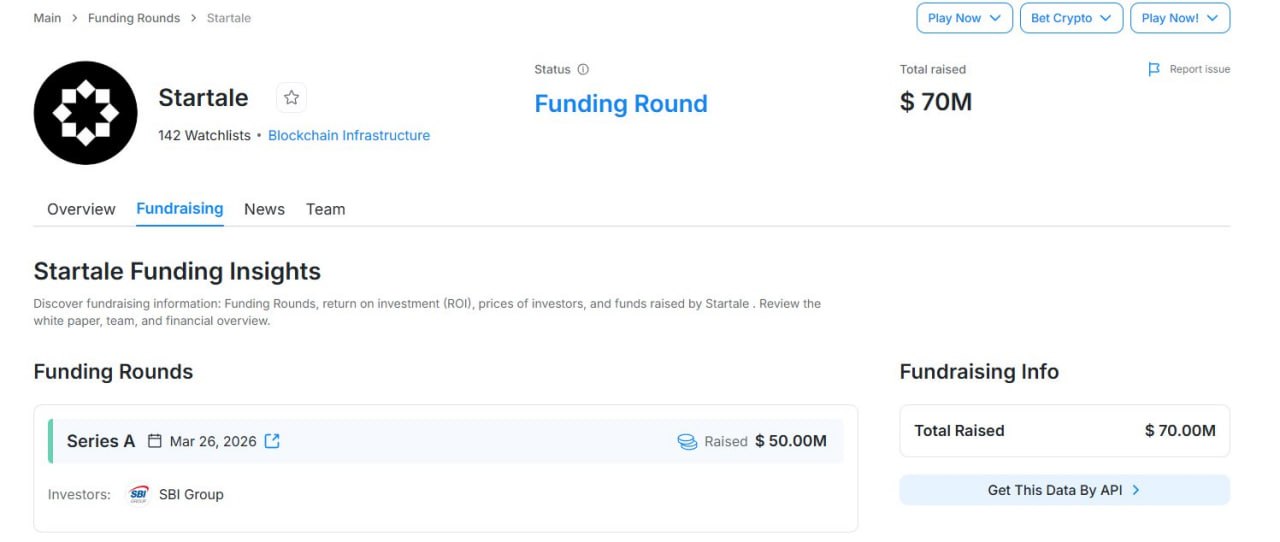The width and height of the screenshot is (1280, 542).
Task: Open the Series A external link icon
Action: pos(272,441)
